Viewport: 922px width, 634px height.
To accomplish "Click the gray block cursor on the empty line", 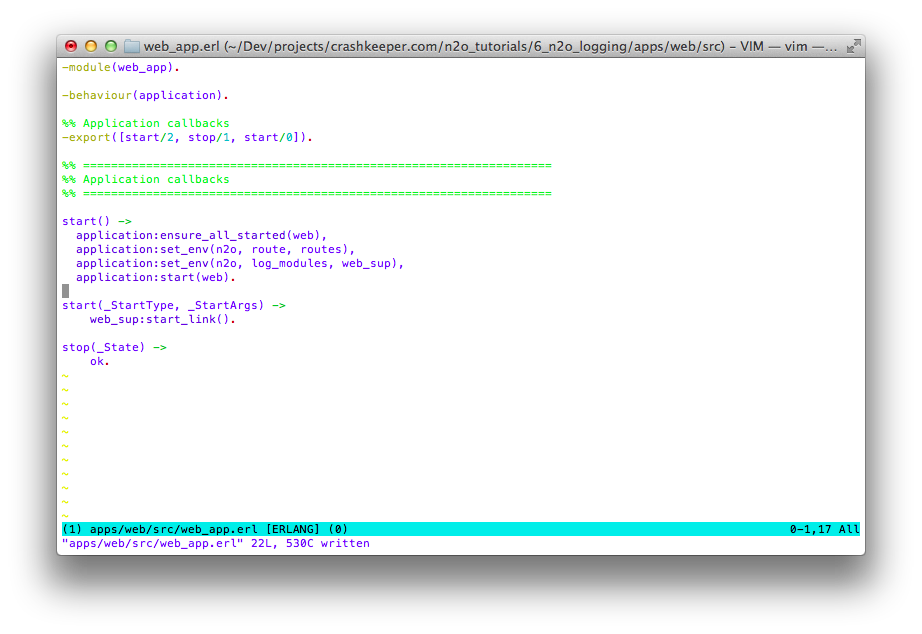I will pyautogui.click(x=66, y=291).
